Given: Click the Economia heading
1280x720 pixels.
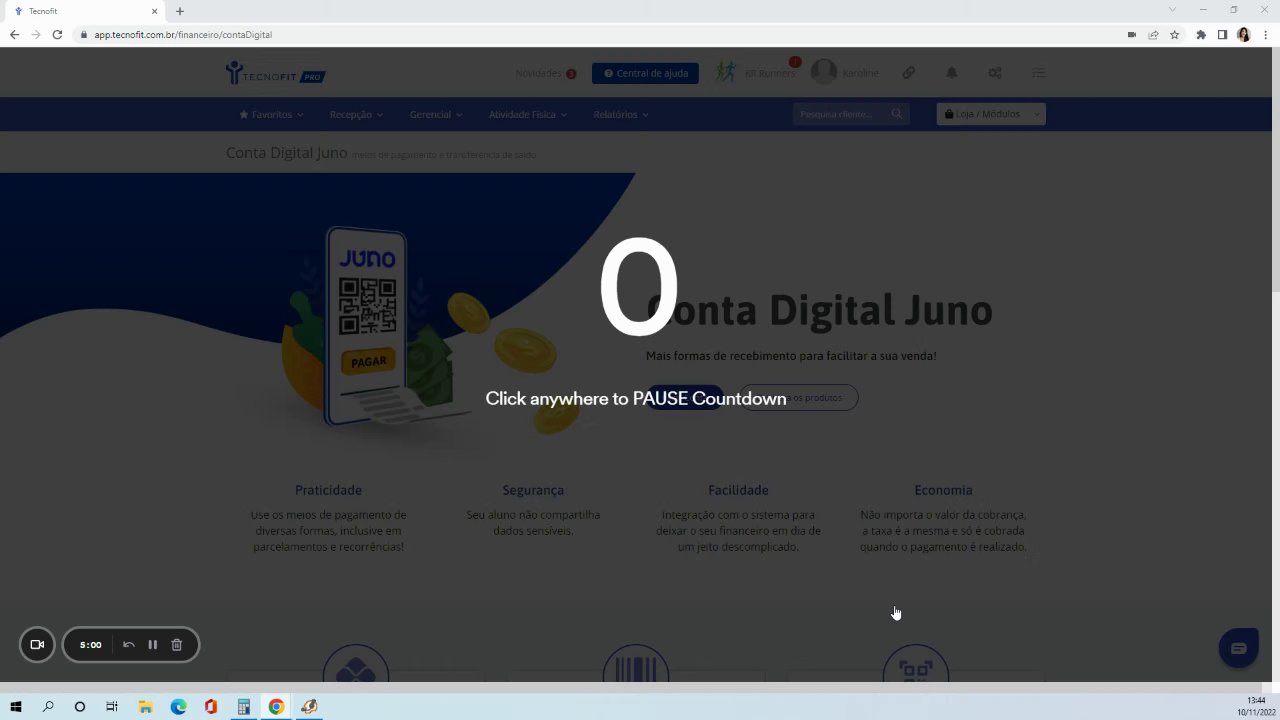Looking at the screenshot, I should [x=943, y=490].
